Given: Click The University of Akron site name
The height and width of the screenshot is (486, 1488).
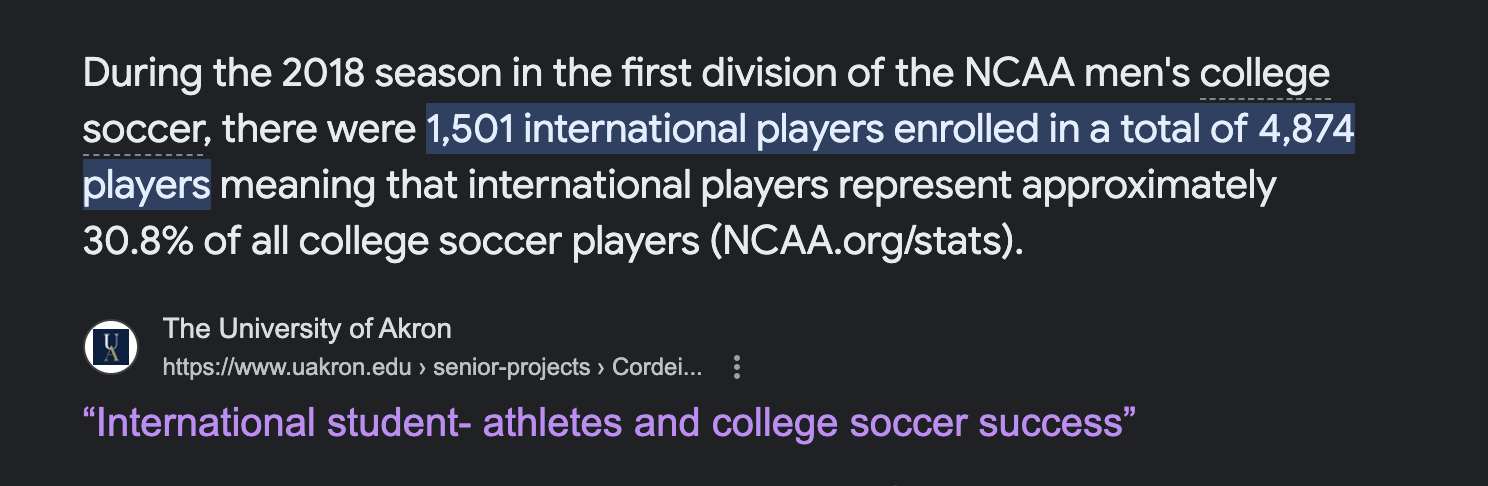Looking at the screenshot, I should (307, 328).
